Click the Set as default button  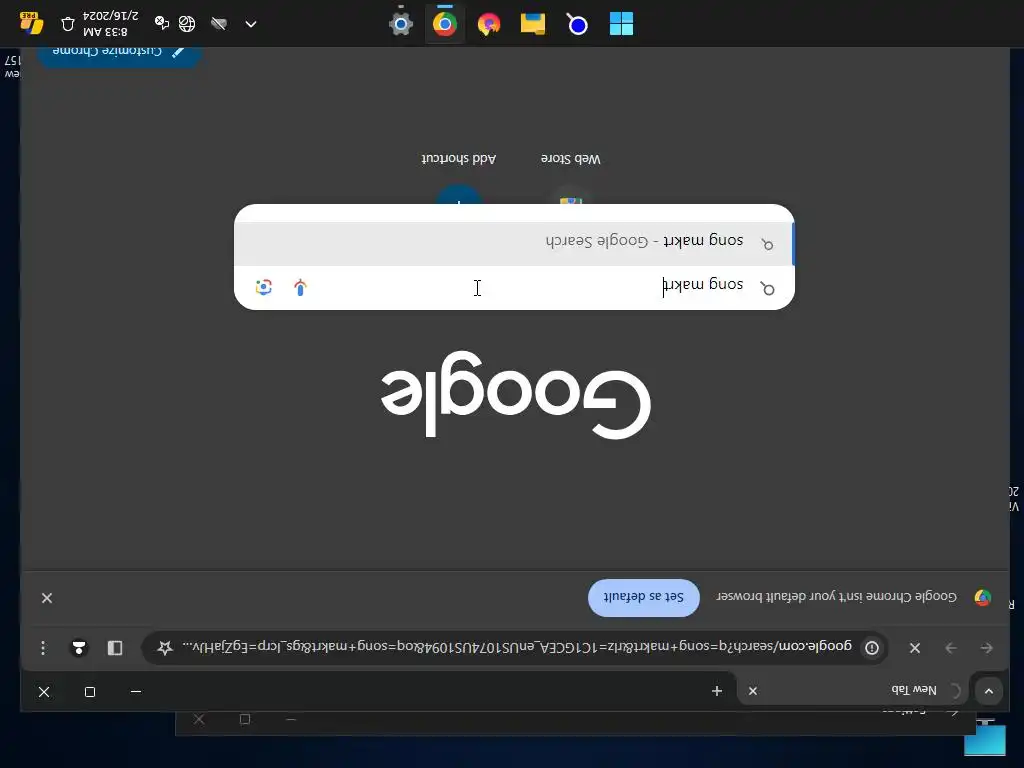click(643, 597)
